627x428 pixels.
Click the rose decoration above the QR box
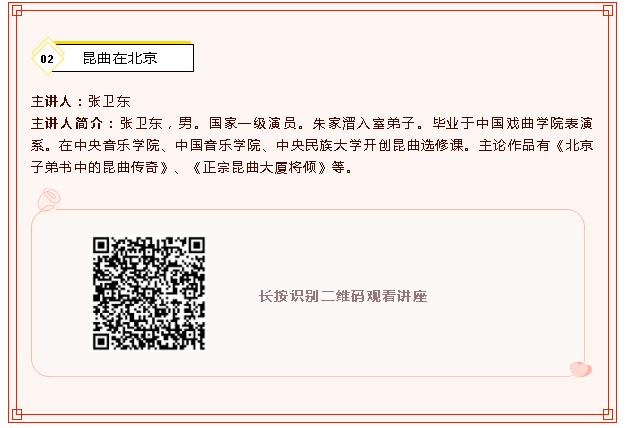click(49, 199)
